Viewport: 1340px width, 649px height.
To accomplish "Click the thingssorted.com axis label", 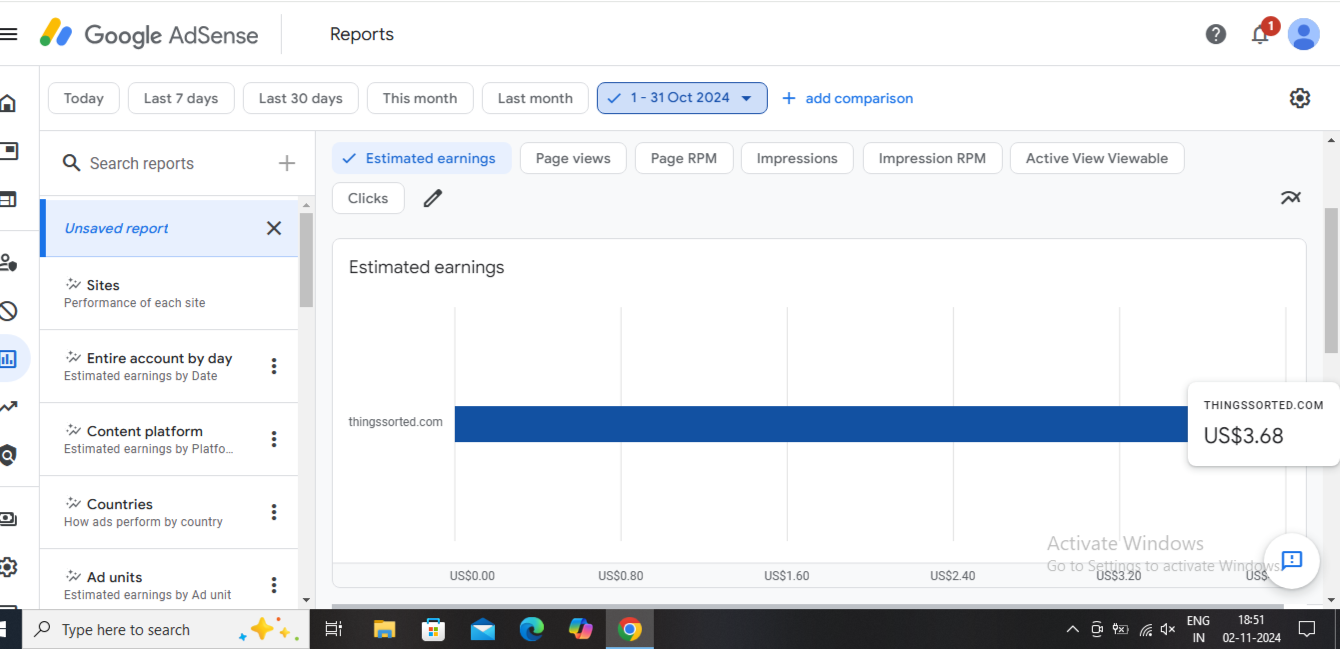I will (396, 421).
